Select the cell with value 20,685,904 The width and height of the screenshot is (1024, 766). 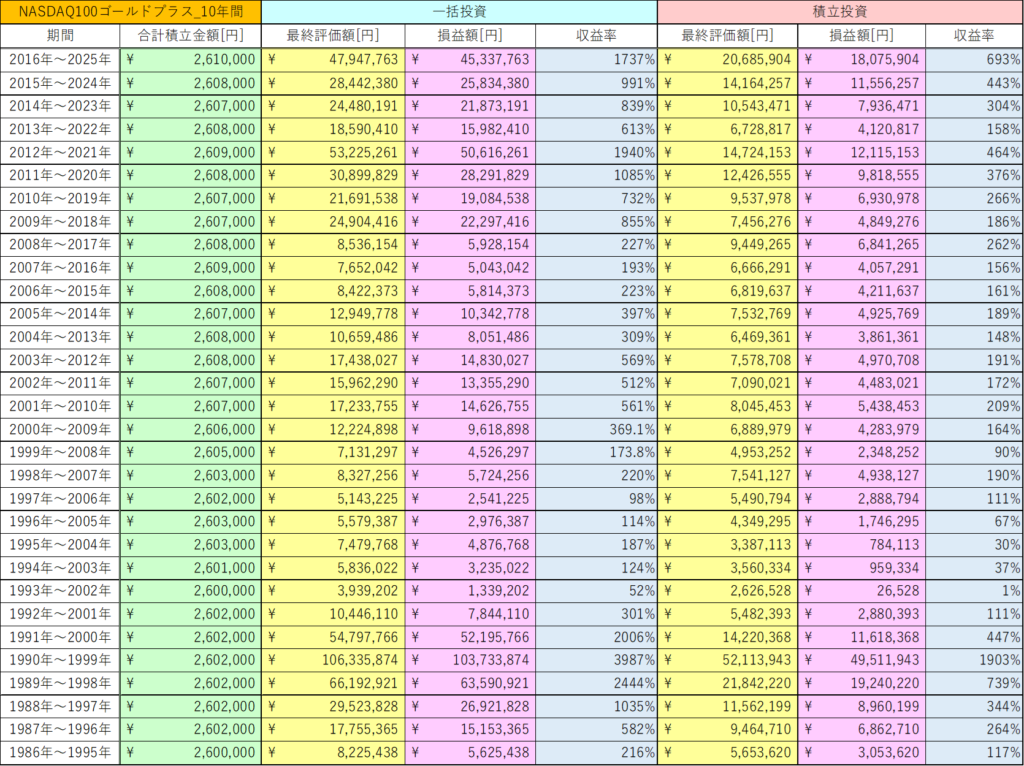point(727,60)
